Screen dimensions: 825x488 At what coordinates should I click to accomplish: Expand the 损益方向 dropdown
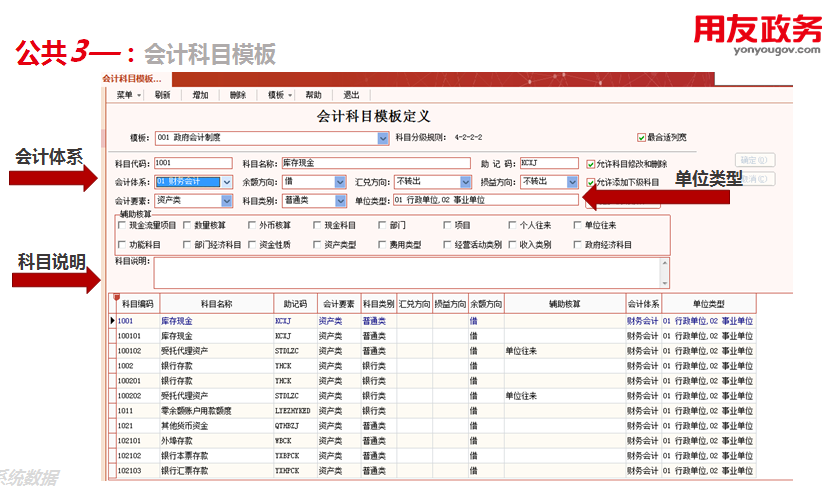pyautogui.click(x=572, y=182)
